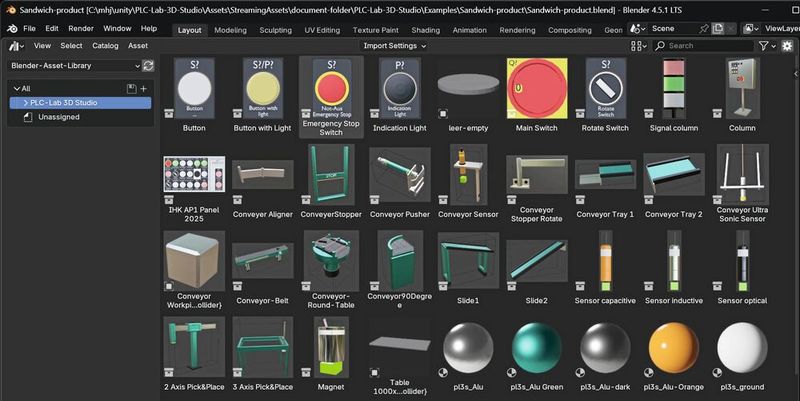Pin the scene to workspace
This screenshot has width=800, height=401.
[x=704, y=29]
